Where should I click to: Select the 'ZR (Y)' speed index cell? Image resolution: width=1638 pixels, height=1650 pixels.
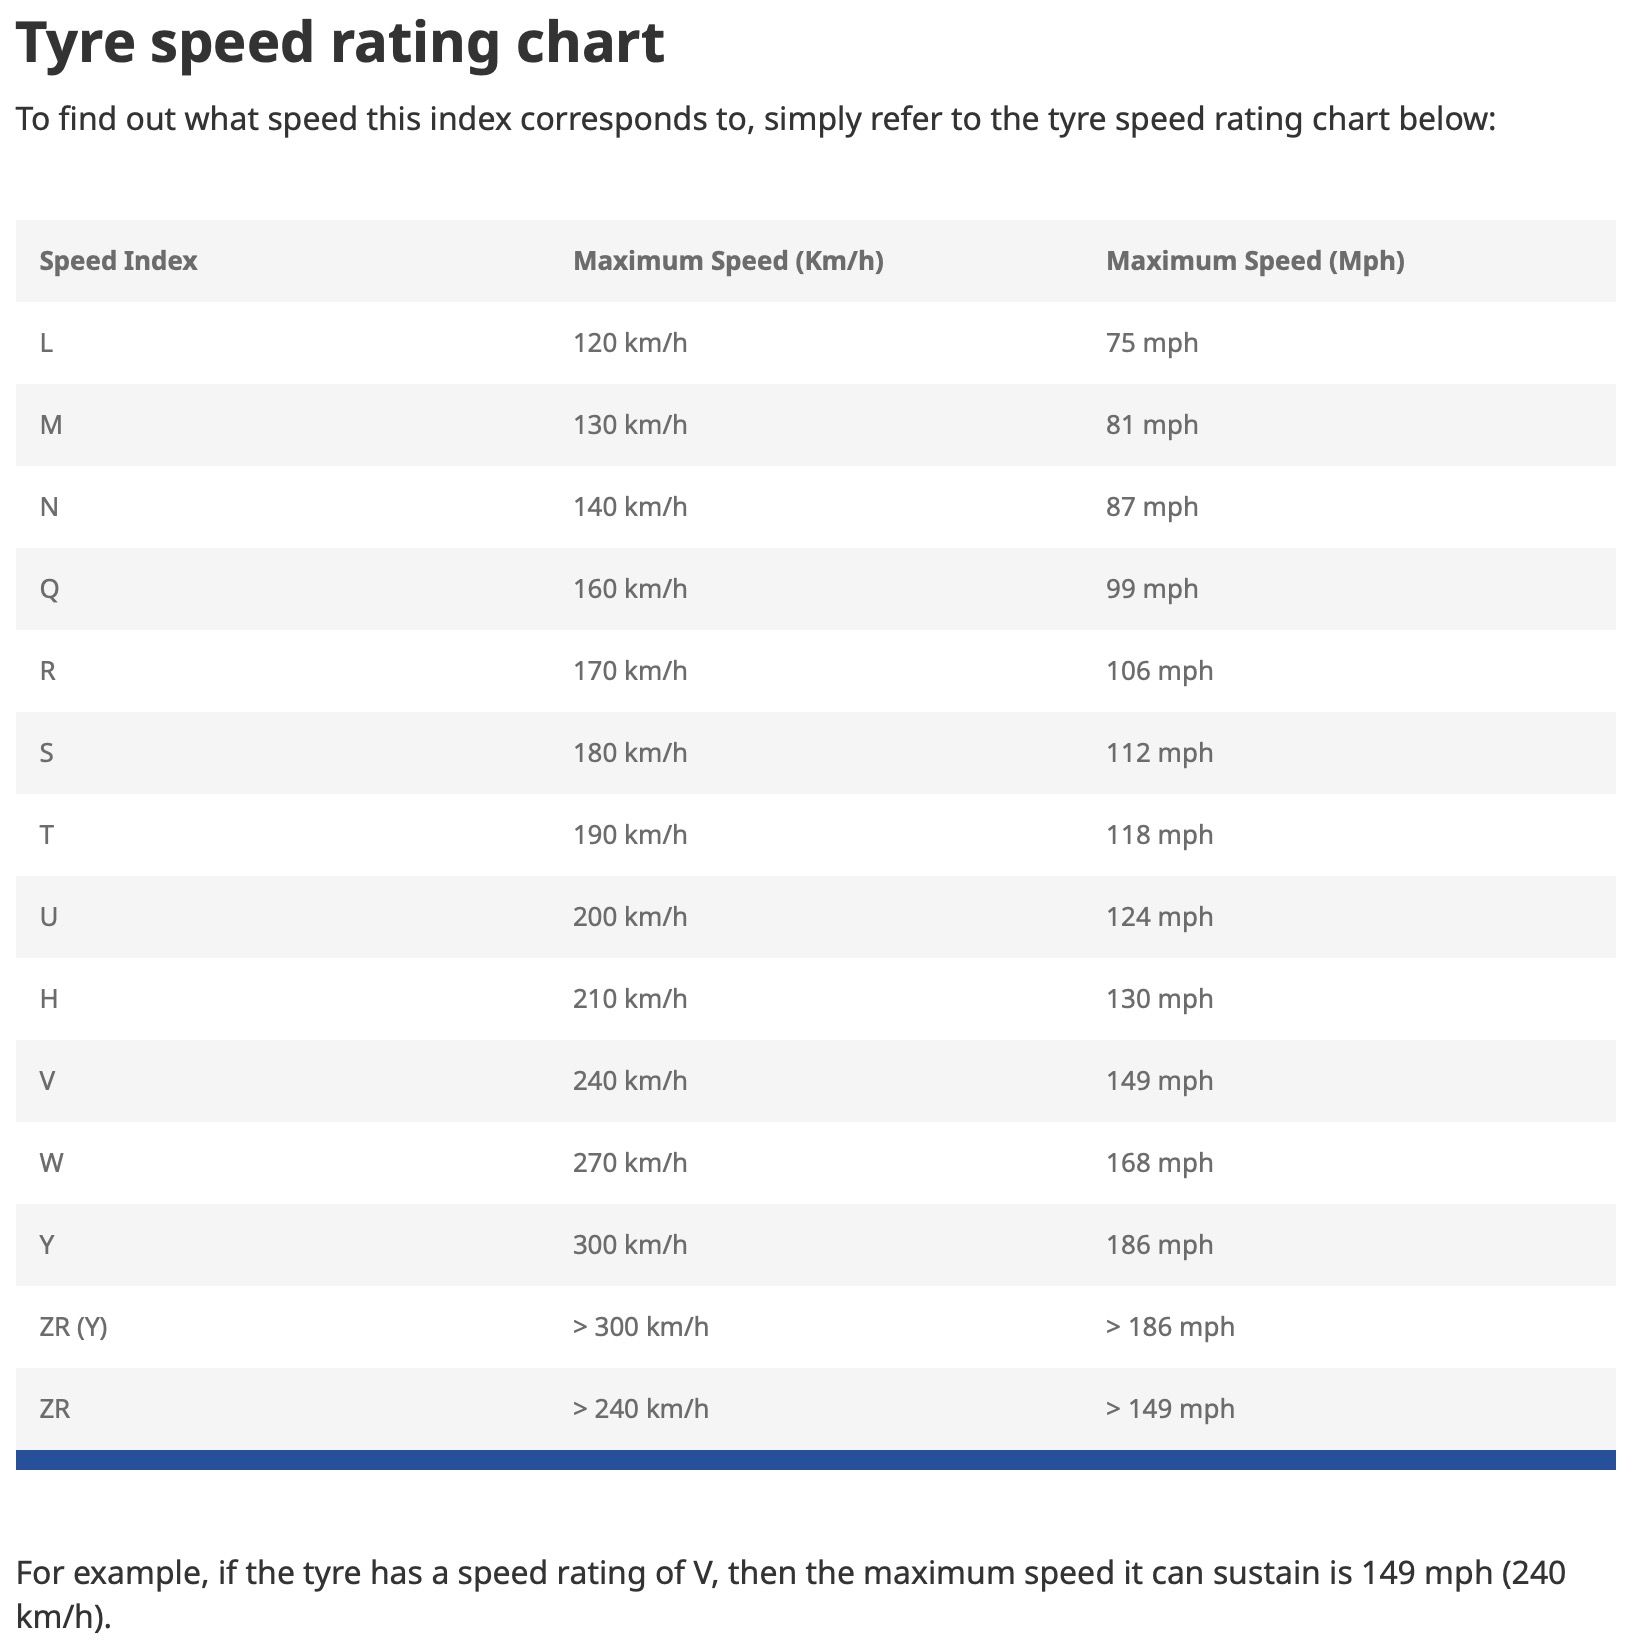tap(73, 1327)
